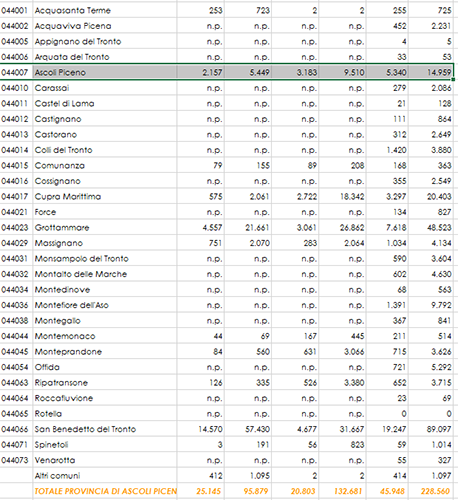Click the code cell 044066
The width and height of the screenshot is (458, 500).
16,429
